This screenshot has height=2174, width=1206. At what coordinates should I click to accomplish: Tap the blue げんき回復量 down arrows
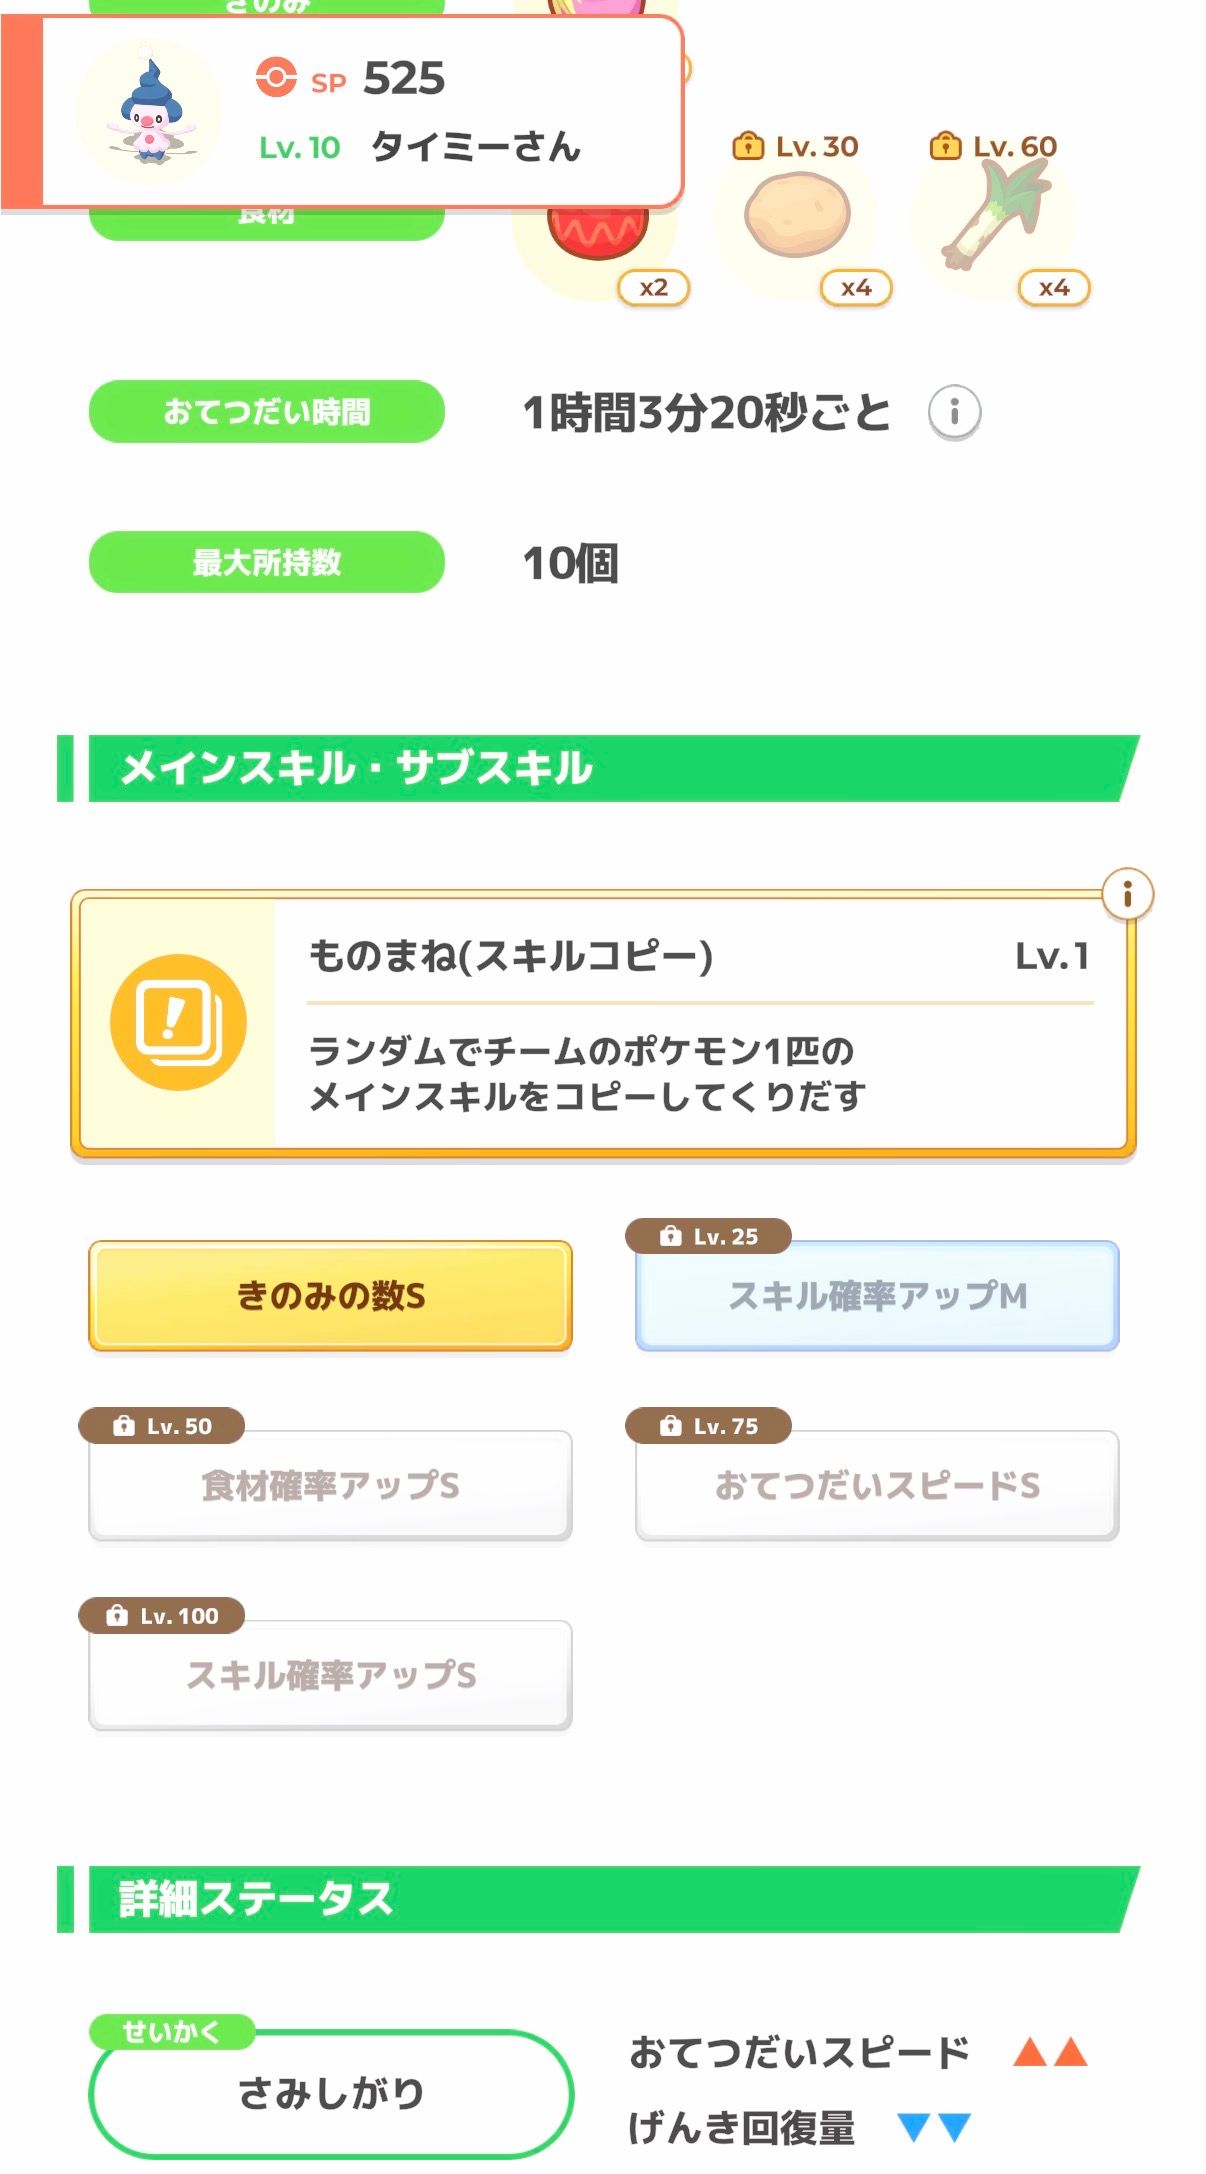(x=934, y=2127)
